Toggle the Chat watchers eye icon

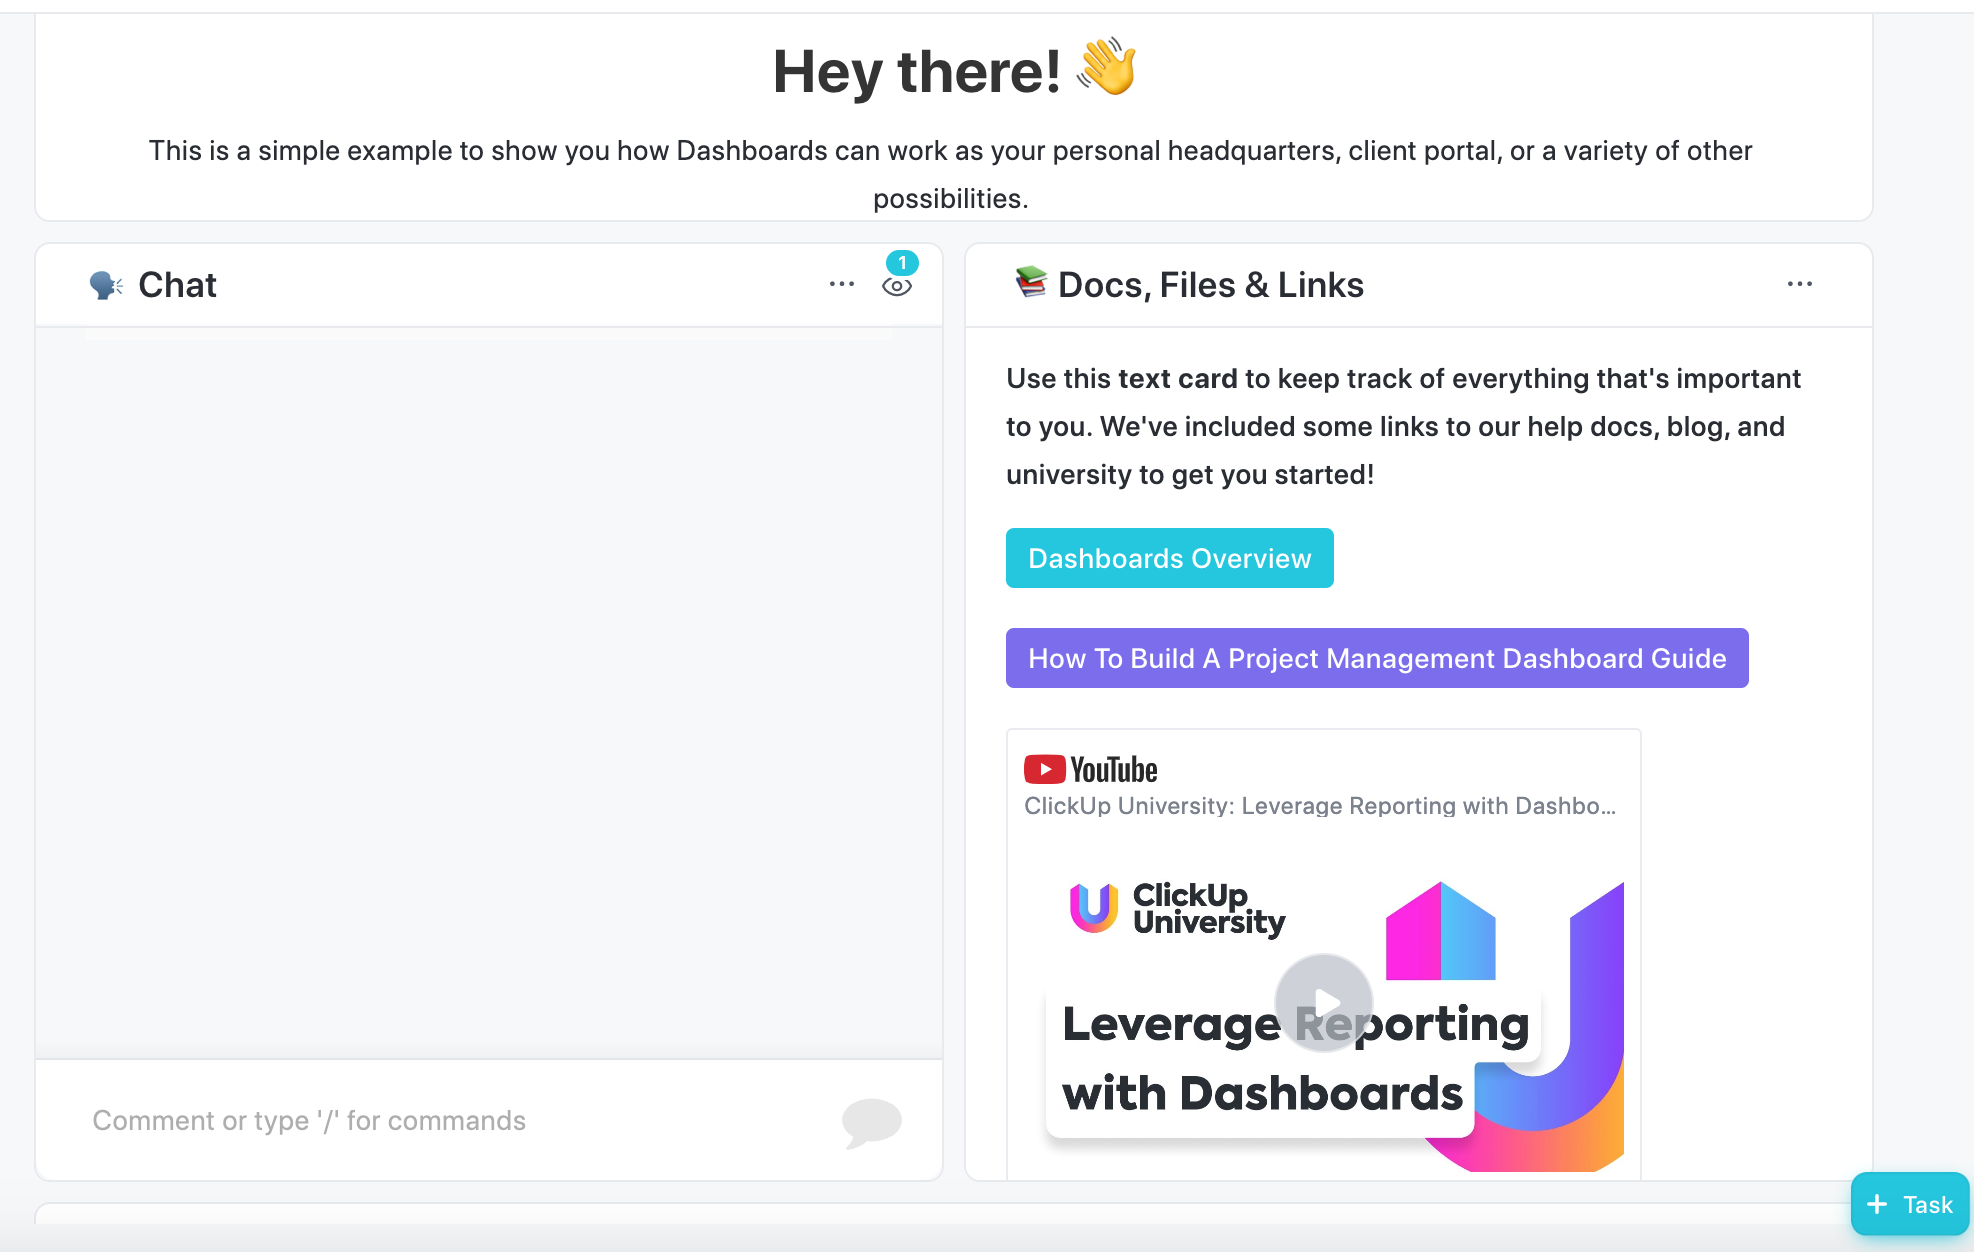coord(897,287)
